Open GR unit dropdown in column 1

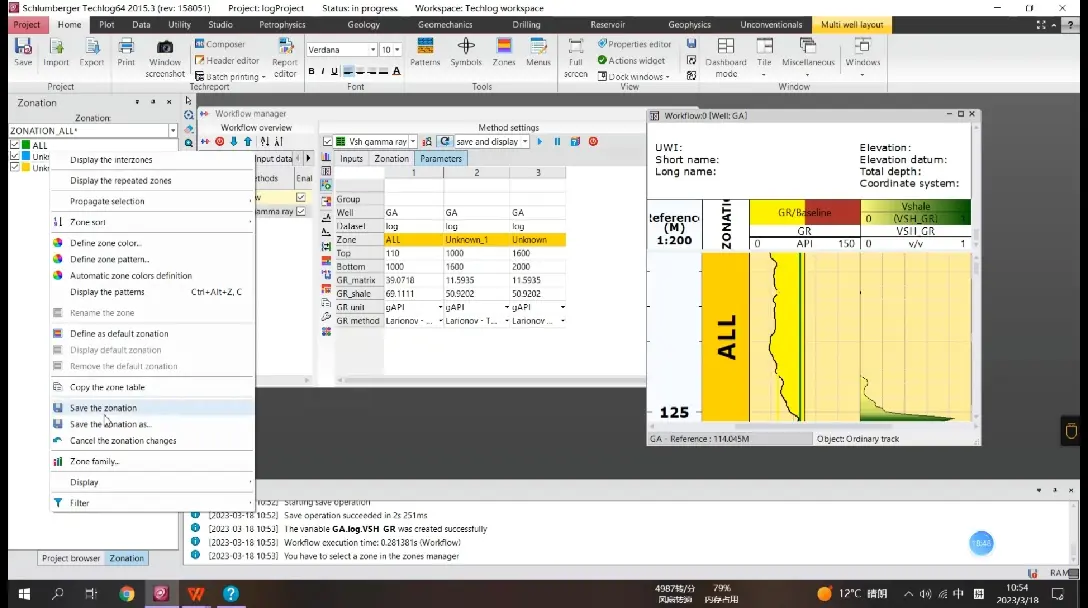click(441, 307)
